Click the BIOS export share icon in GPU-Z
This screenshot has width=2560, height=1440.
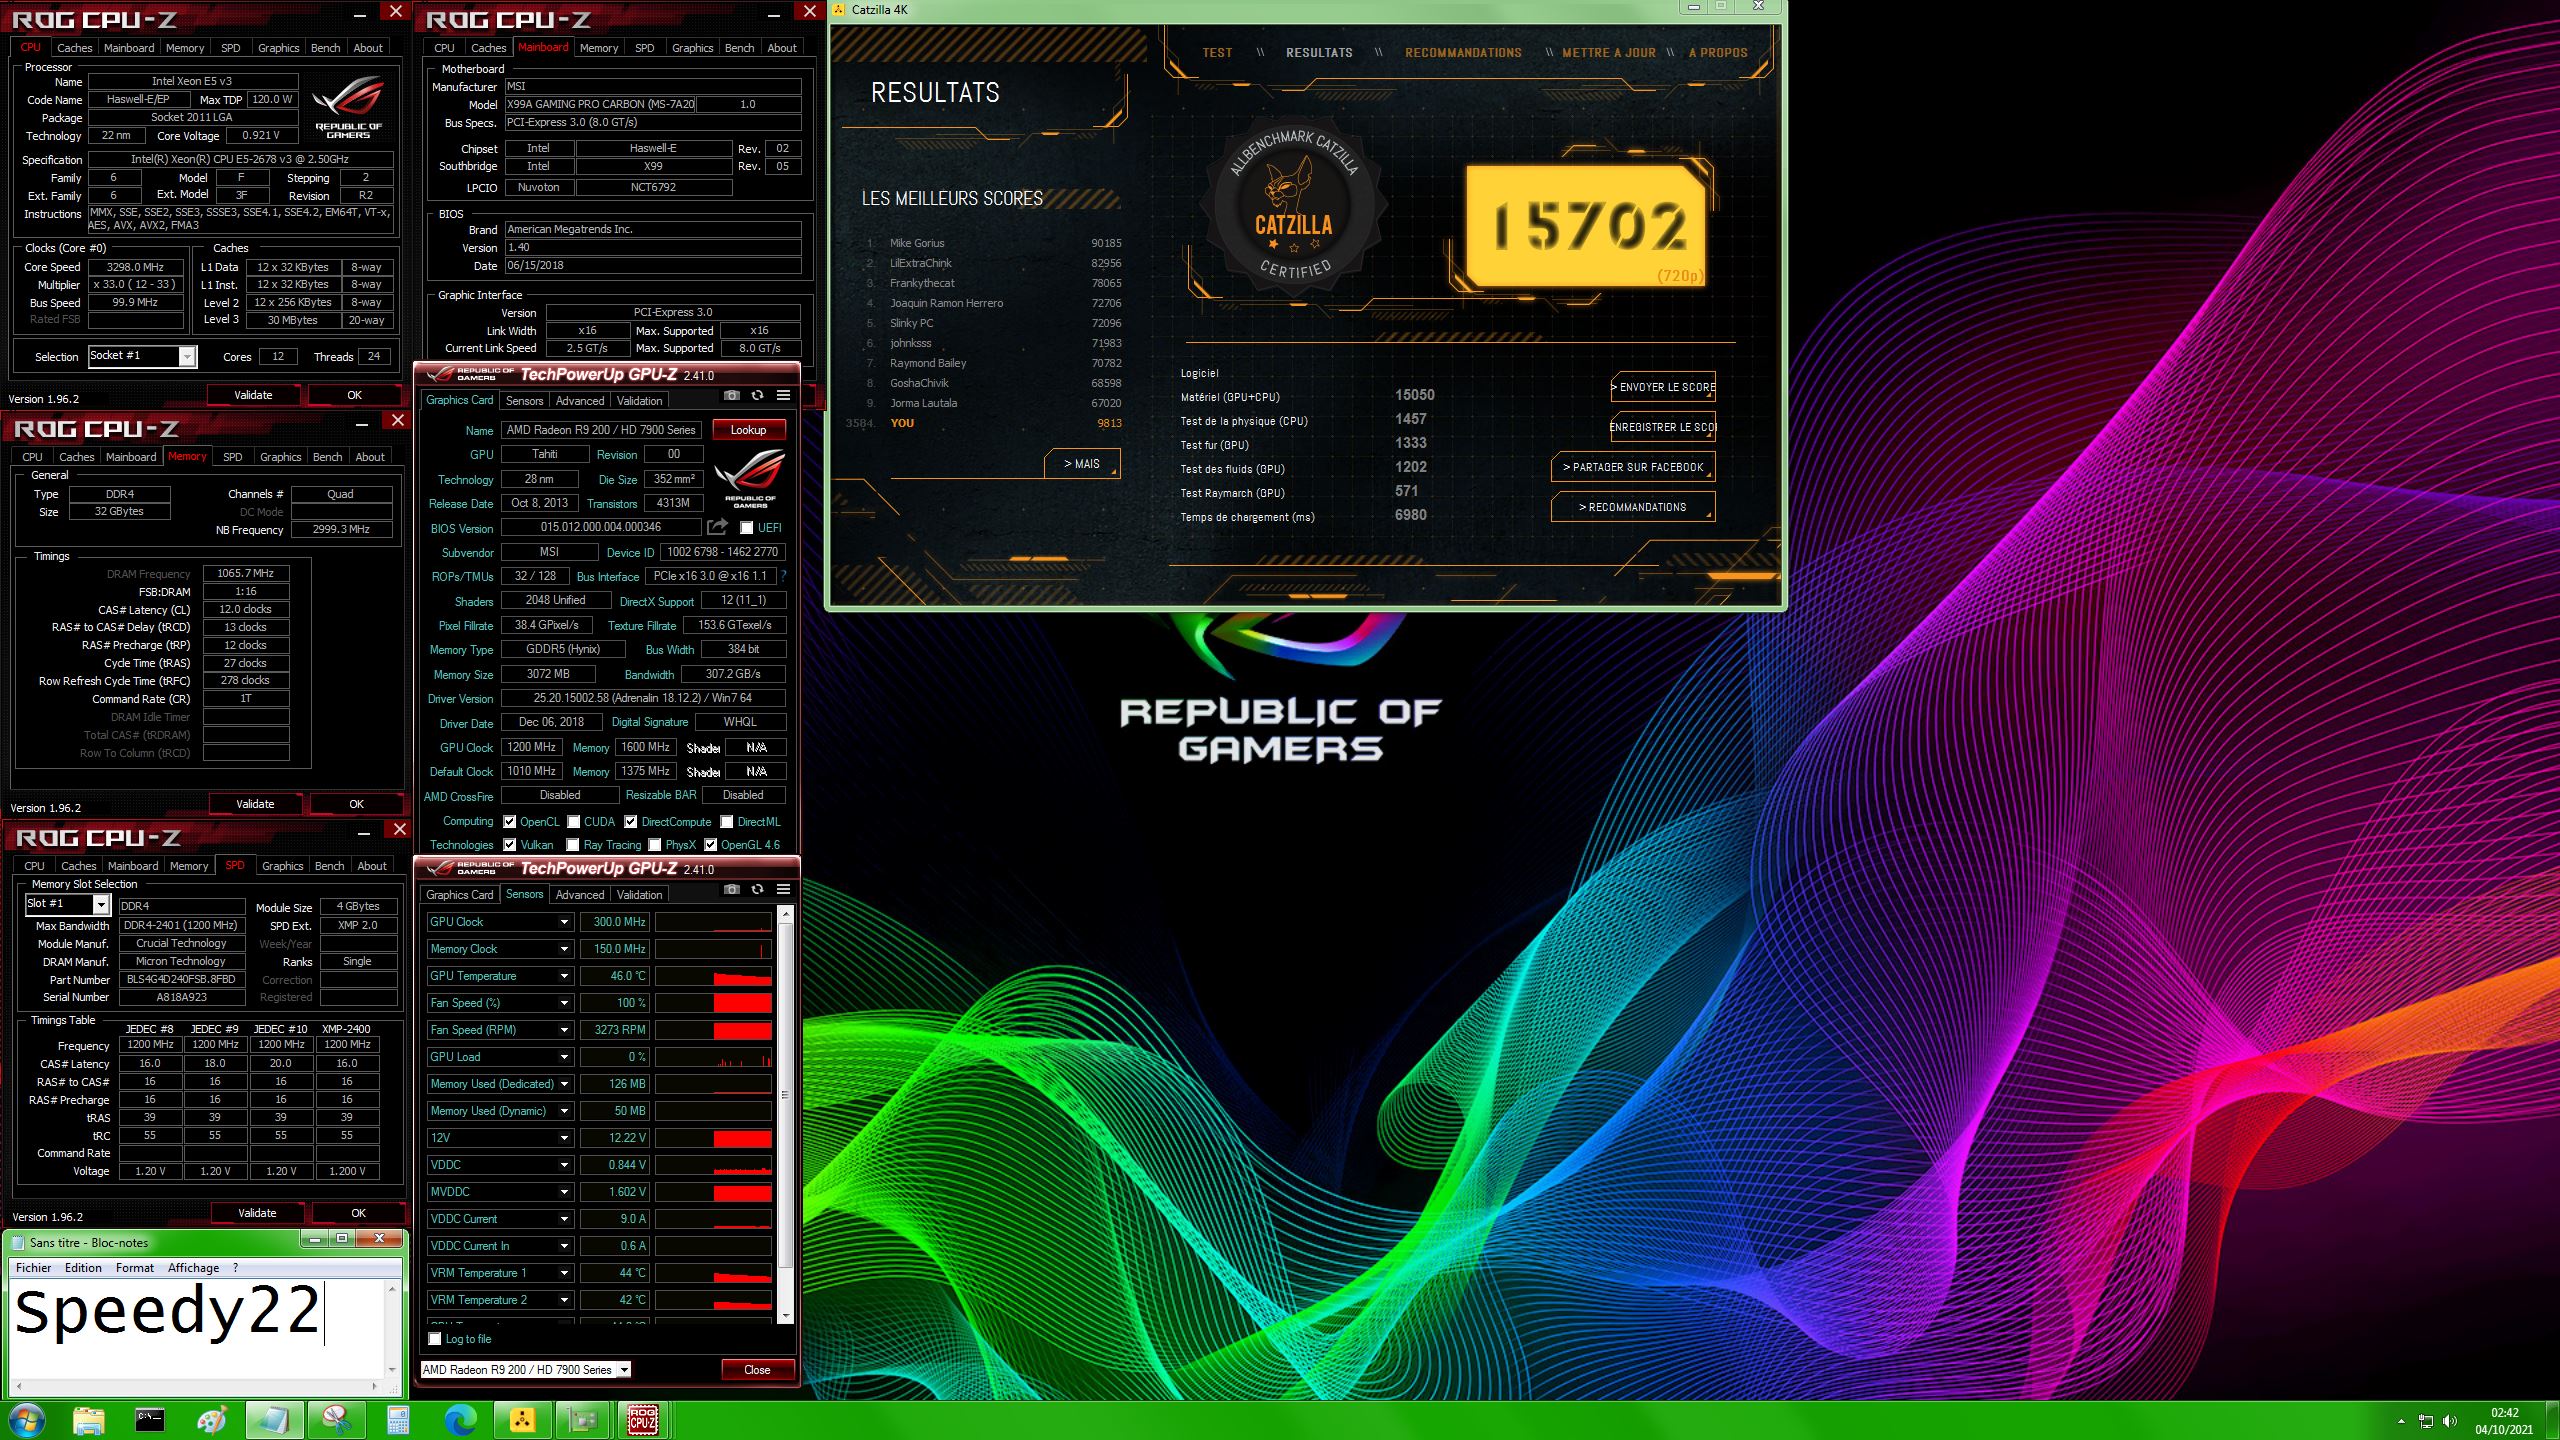tap(717, 527)
